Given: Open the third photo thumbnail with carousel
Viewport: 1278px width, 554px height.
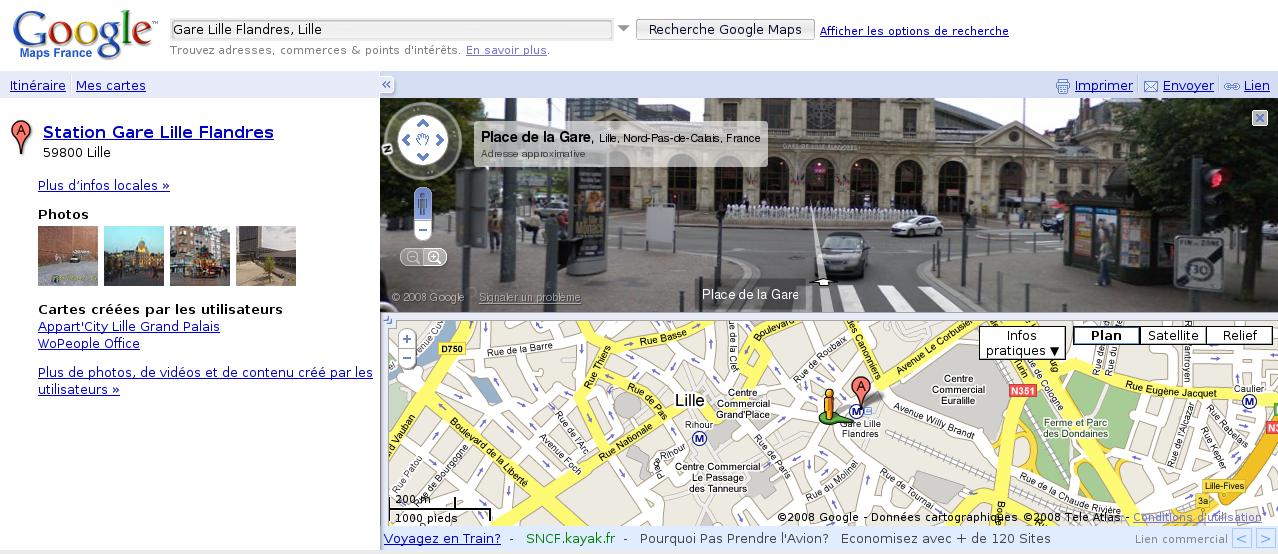Looking at the screenshot, I should coord(200,256).
